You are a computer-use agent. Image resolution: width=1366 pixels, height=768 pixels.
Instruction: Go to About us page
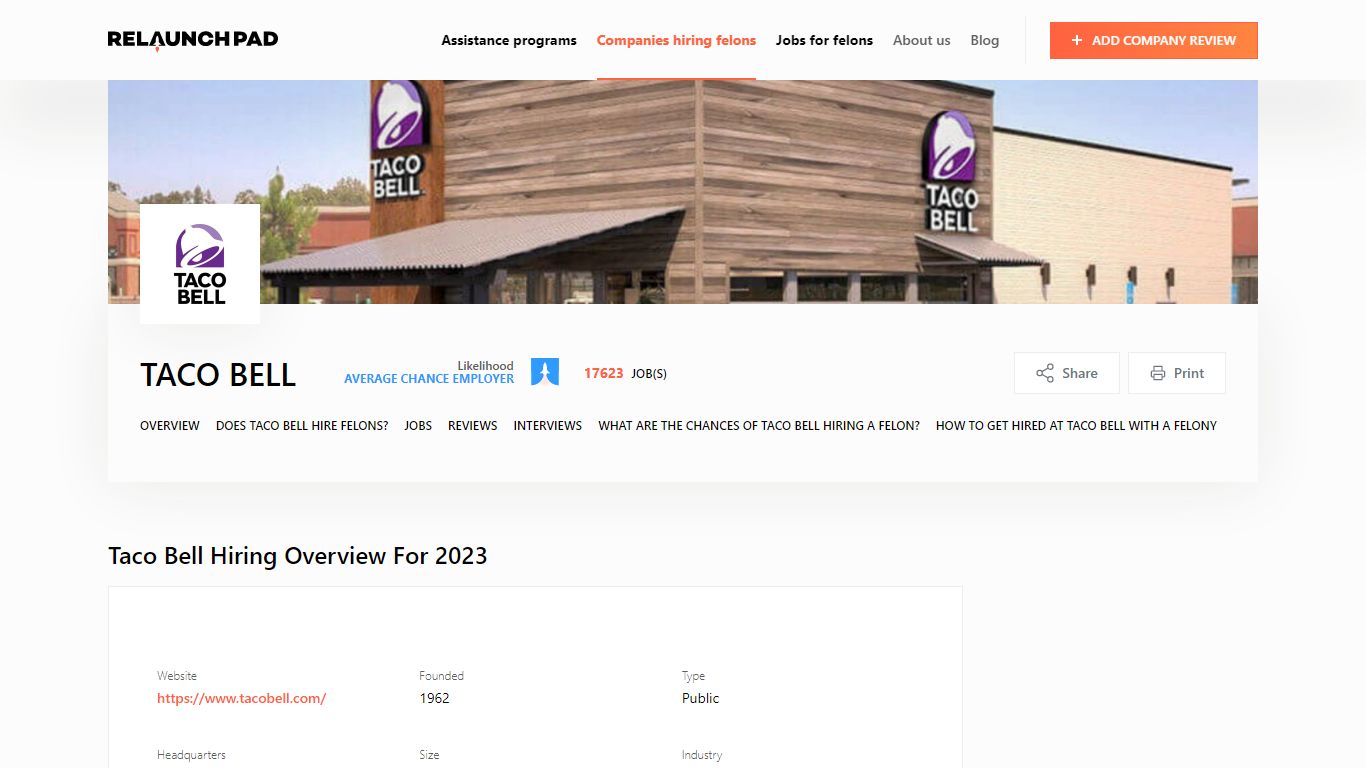(921, 40)
